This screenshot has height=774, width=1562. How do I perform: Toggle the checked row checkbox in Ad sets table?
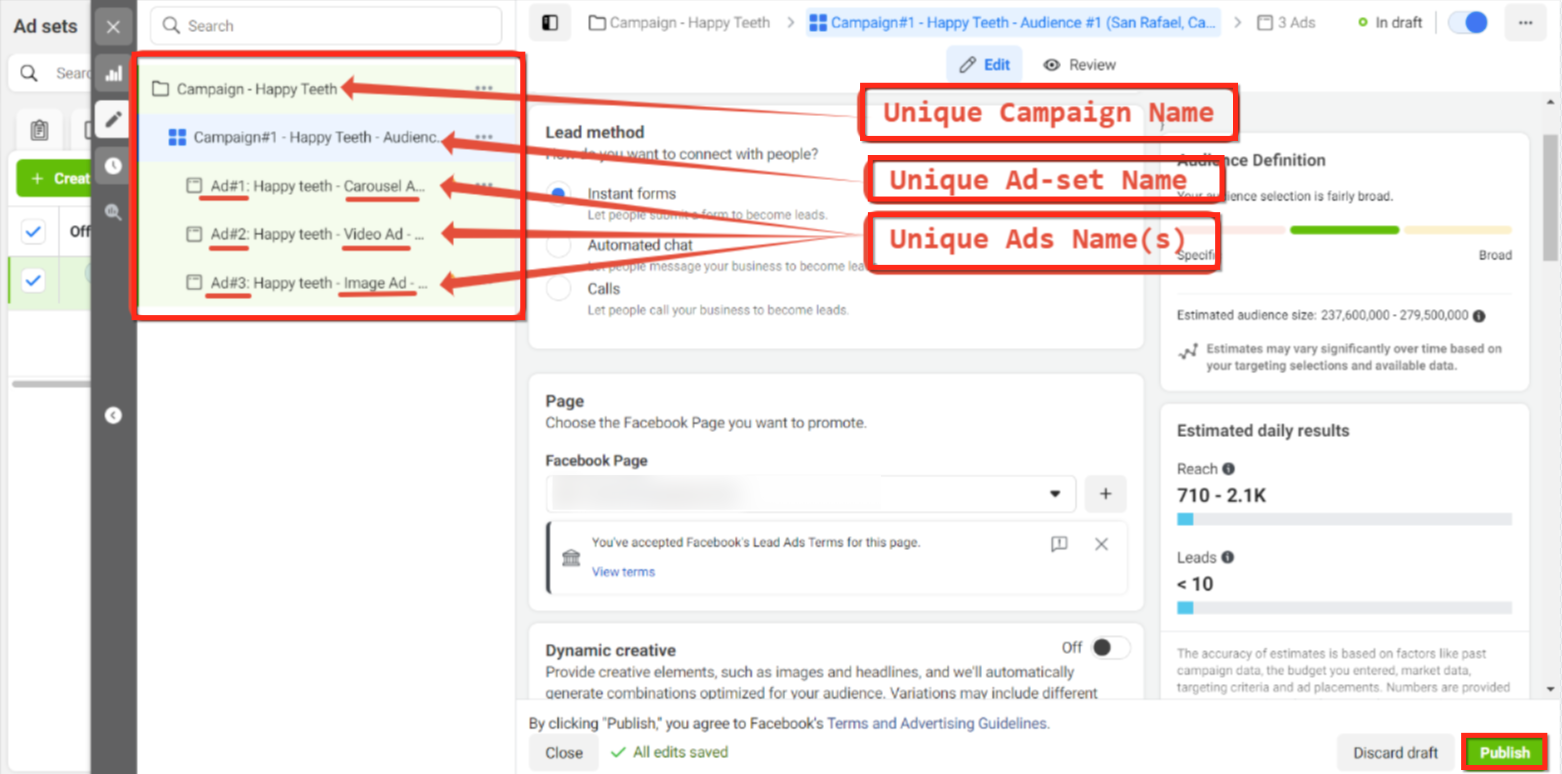[x=33, y=281]
